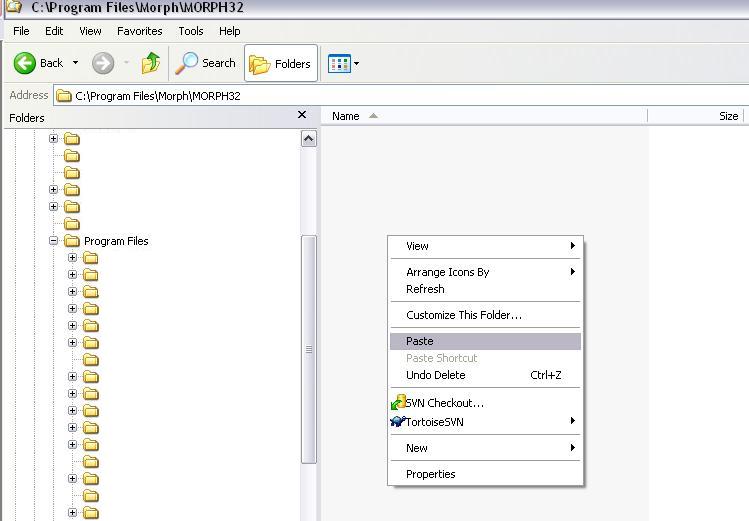Choose Properties in the context menu
Viewport: 749px width, 521px height.
(431, 474)
